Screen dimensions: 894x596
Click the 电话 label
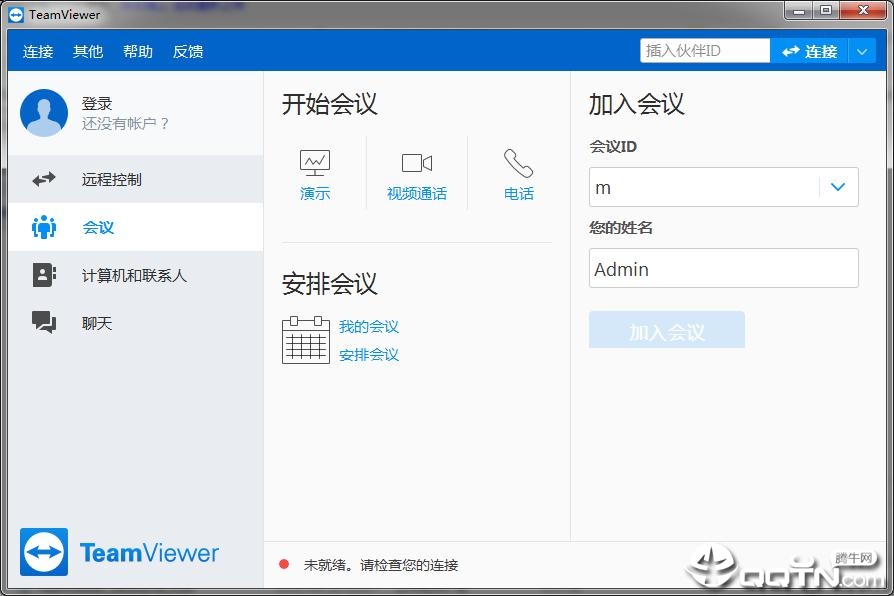pyautogui.click(x=518, y=194)
